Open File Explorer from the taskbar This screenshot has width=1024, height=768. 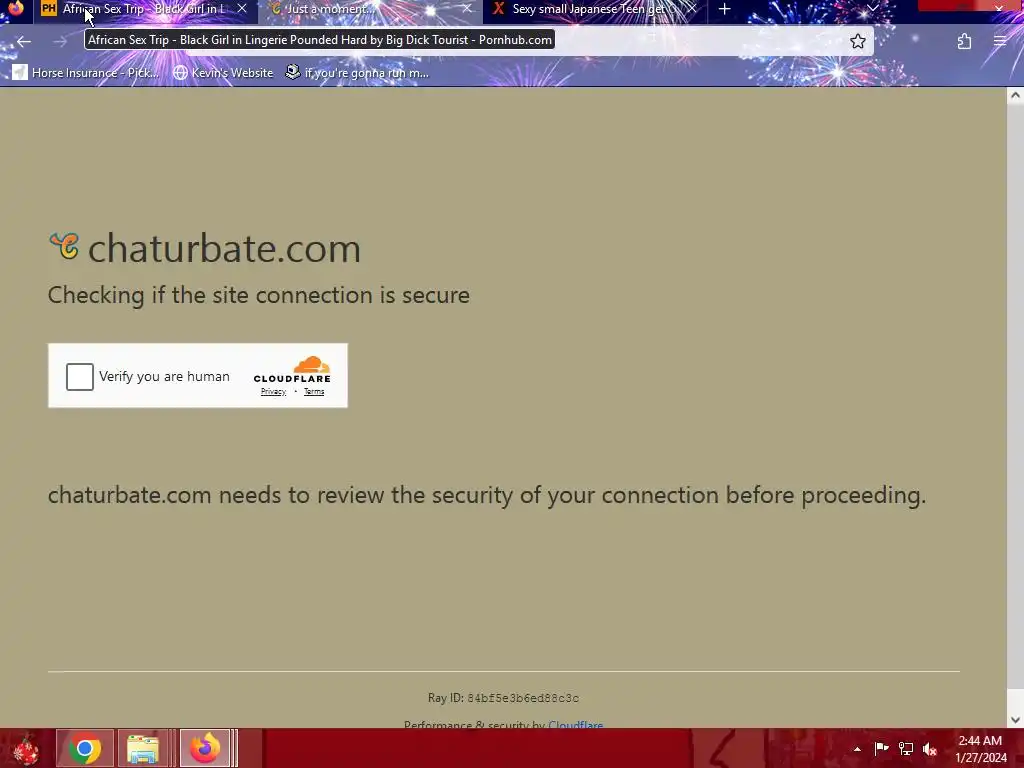[143, 748]
